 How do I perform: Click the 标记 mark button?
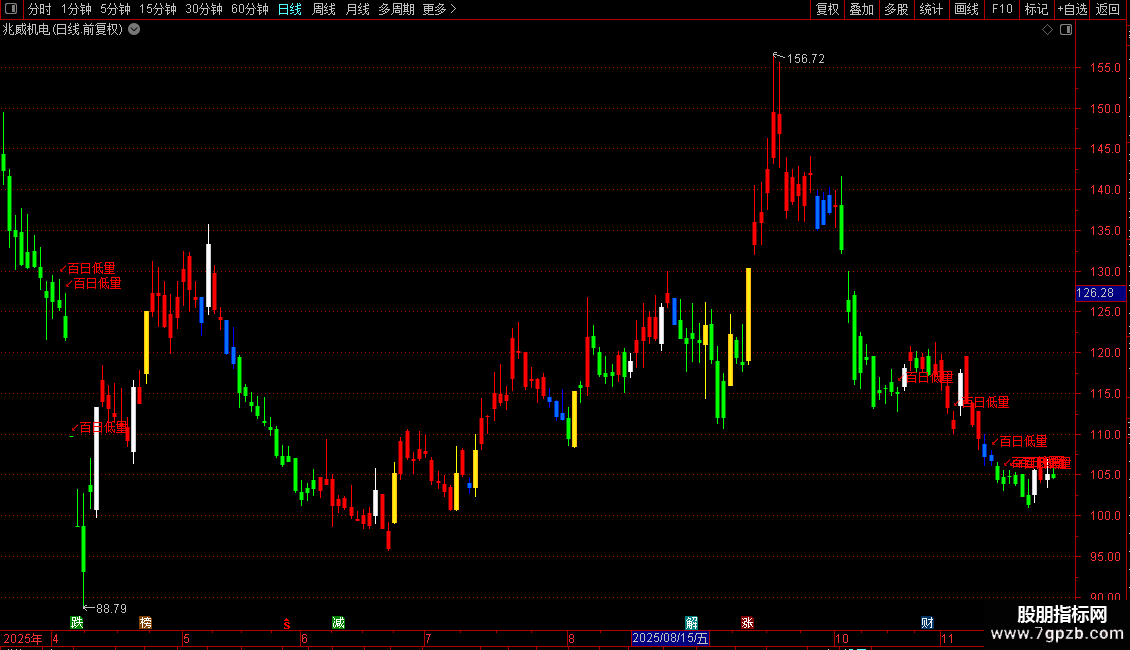(x=1036, y=9)
